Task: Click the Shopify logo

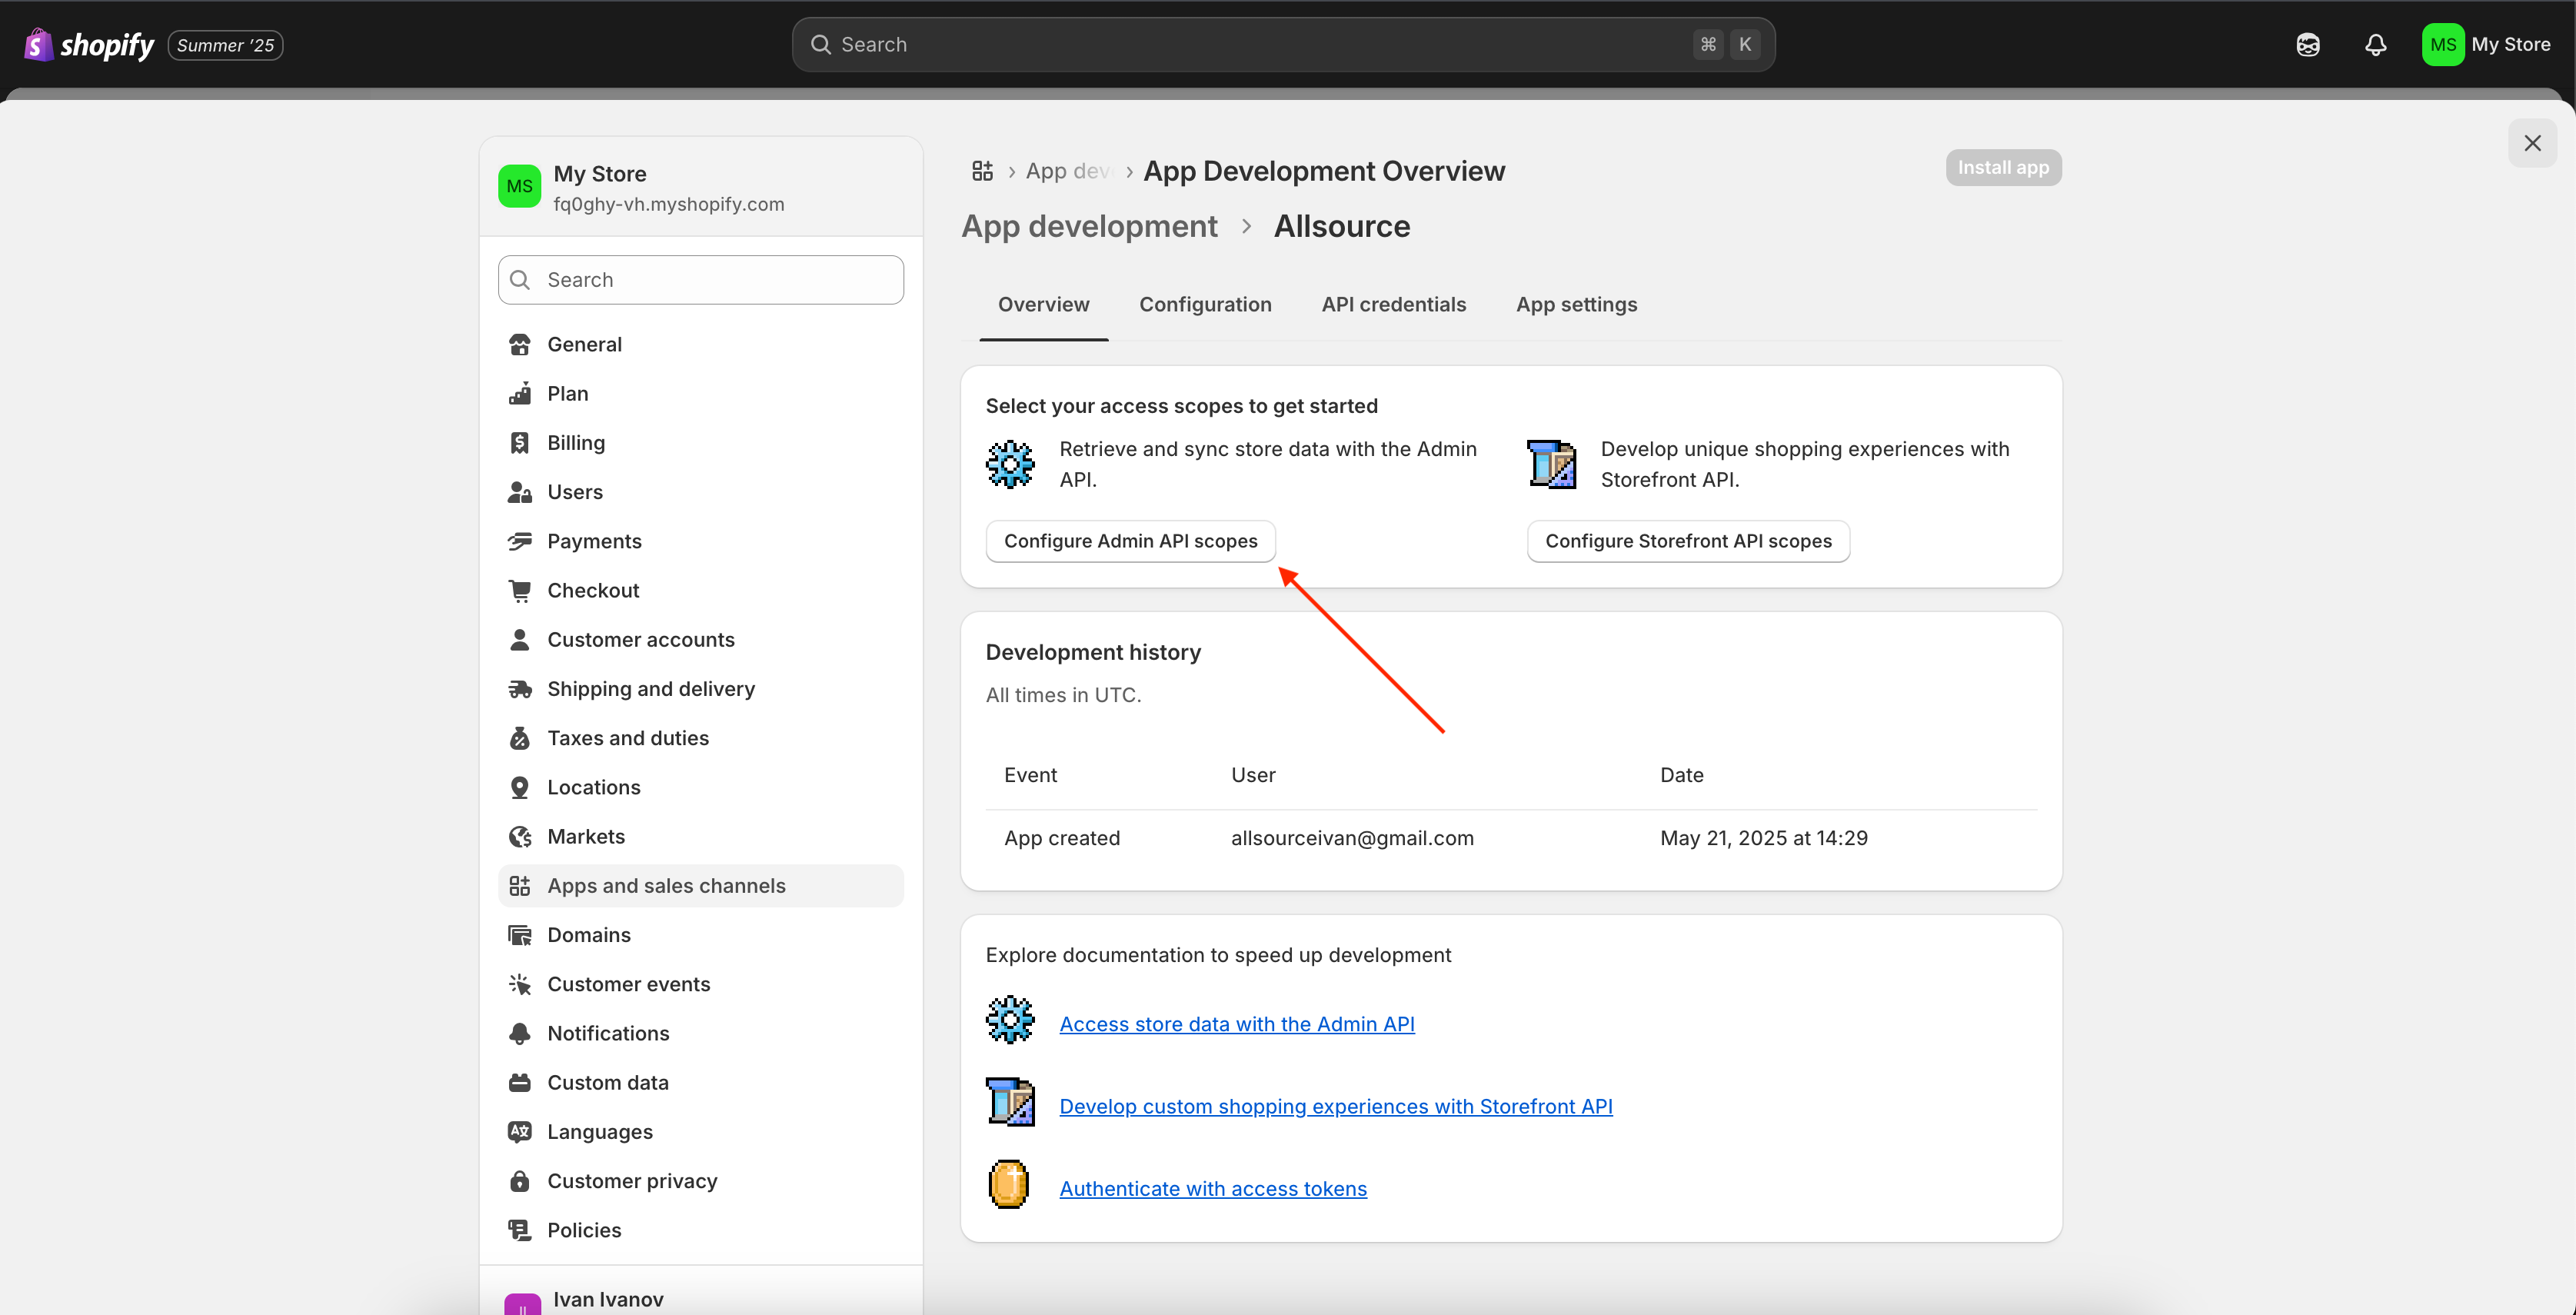Action: pos(90,45)
